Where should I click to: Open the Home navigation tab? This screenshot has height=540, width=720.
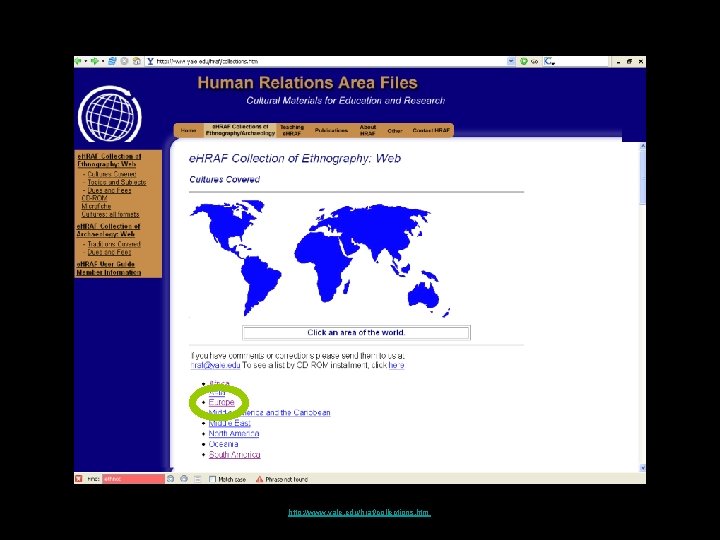pos(188,130)
